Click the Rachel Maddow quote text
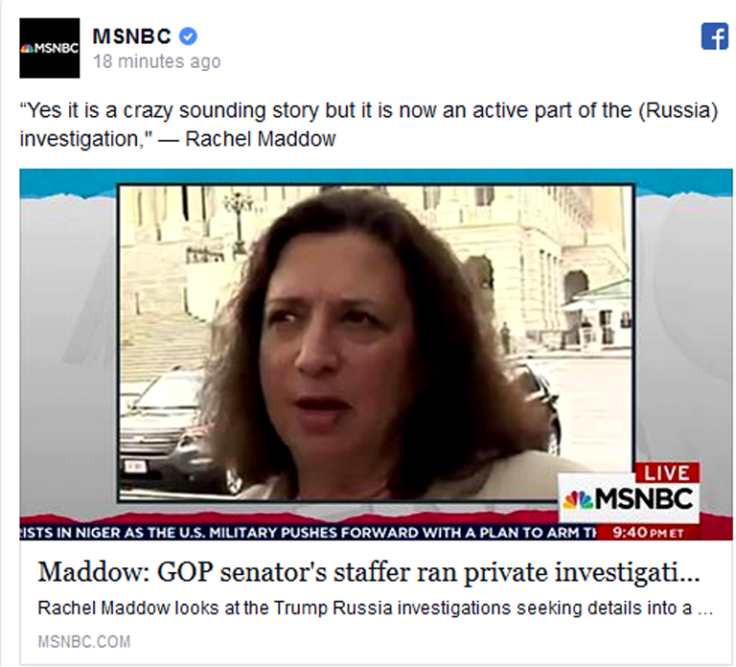736x667 pixels. point(368,124)
